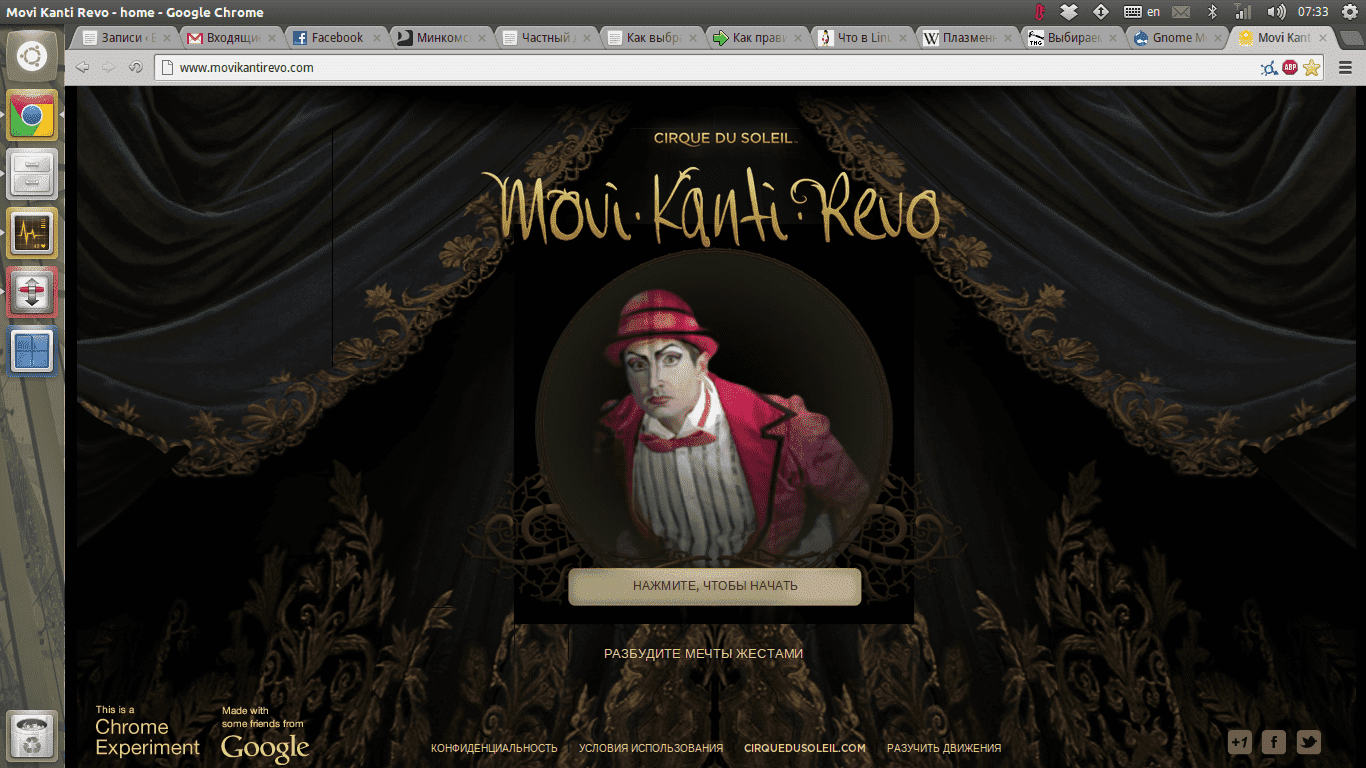Share the page on Twitter

1309,742
